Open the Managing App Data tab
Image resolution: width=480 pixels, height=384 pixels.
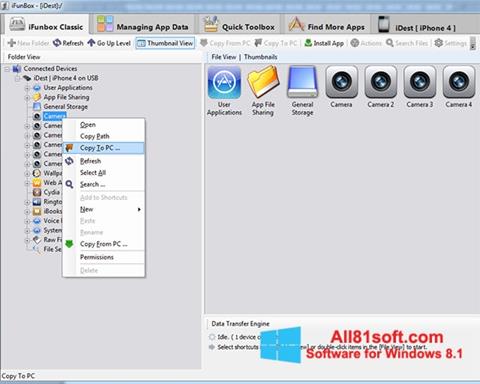click(x=143, y=26)
